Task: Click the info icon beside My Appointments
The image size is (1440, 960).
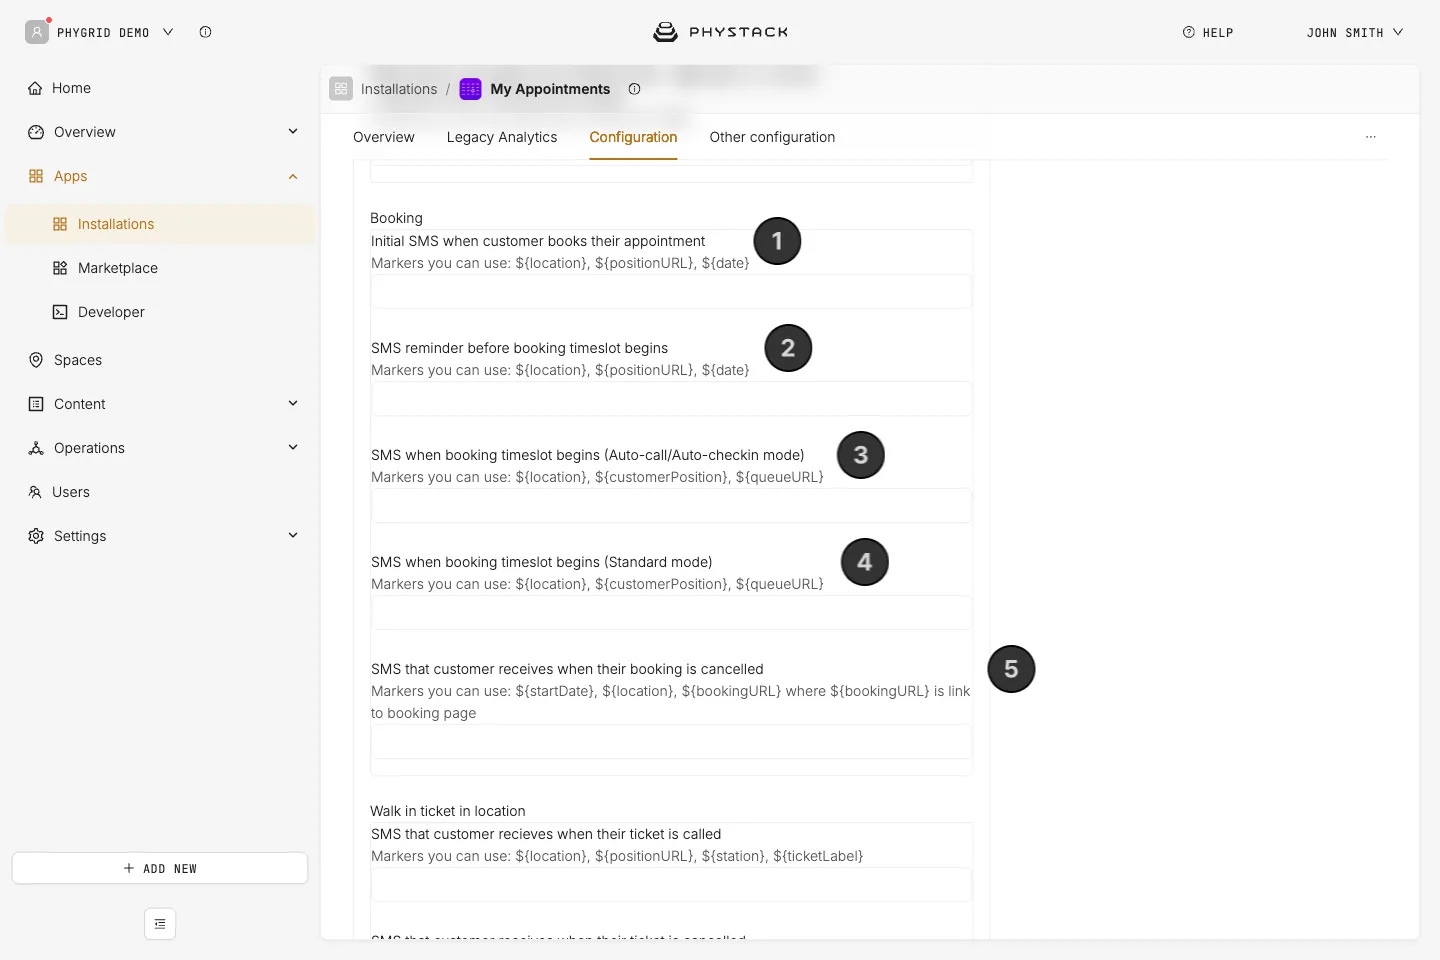Action: [634, 89]
